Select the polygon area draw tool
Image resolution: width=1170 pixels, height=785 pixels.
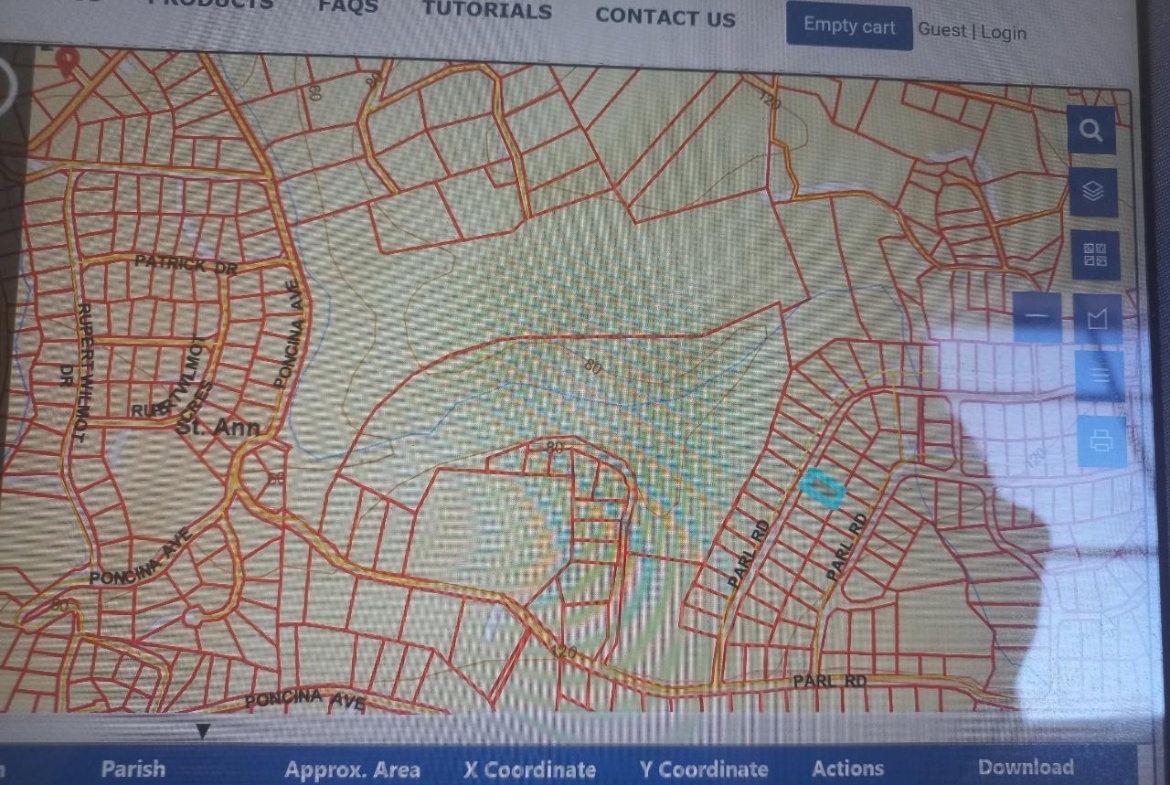pos(1098,319)
